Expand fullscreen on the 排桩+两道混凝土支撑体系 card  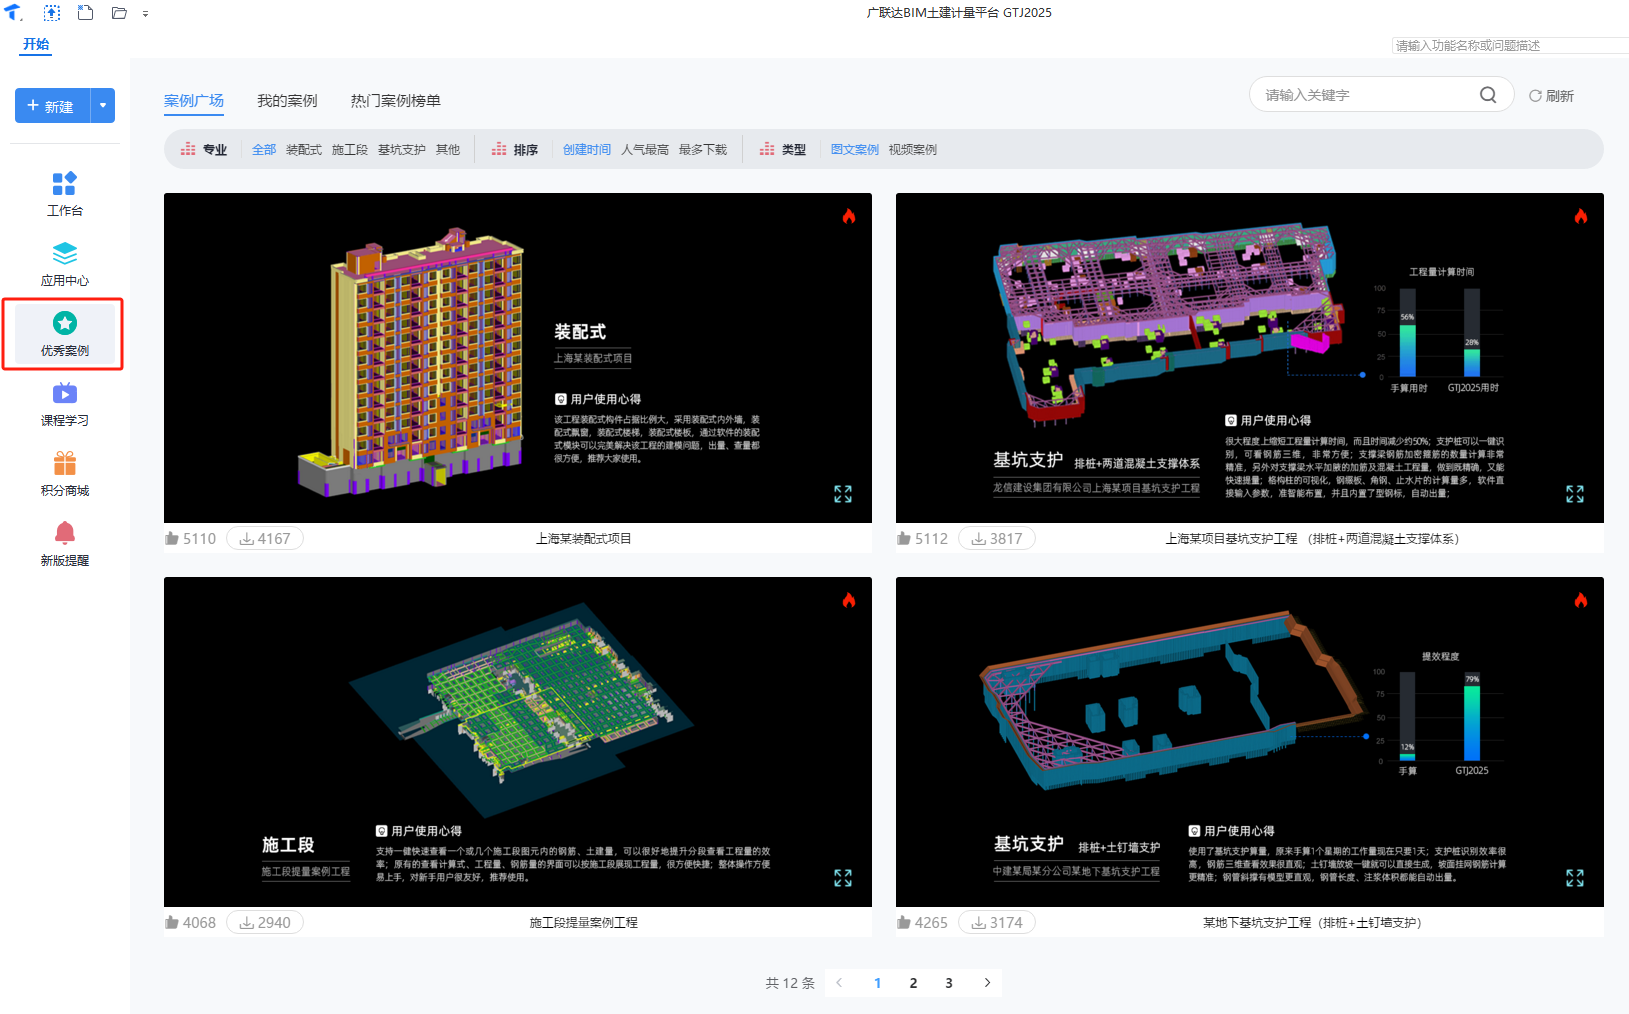click(1575, 494)
